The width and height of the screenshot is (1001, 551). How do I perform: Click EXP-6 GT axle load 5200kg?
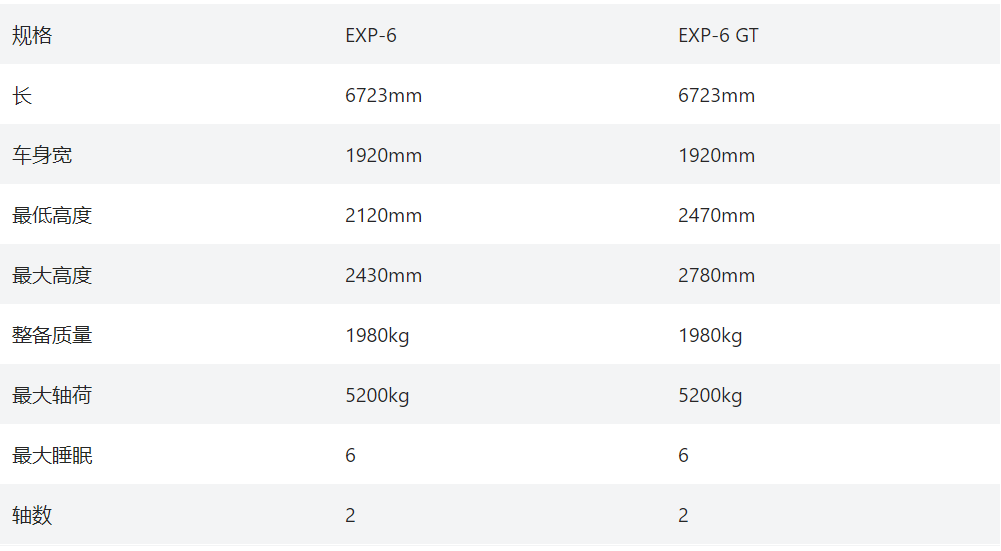click(710, 396)
